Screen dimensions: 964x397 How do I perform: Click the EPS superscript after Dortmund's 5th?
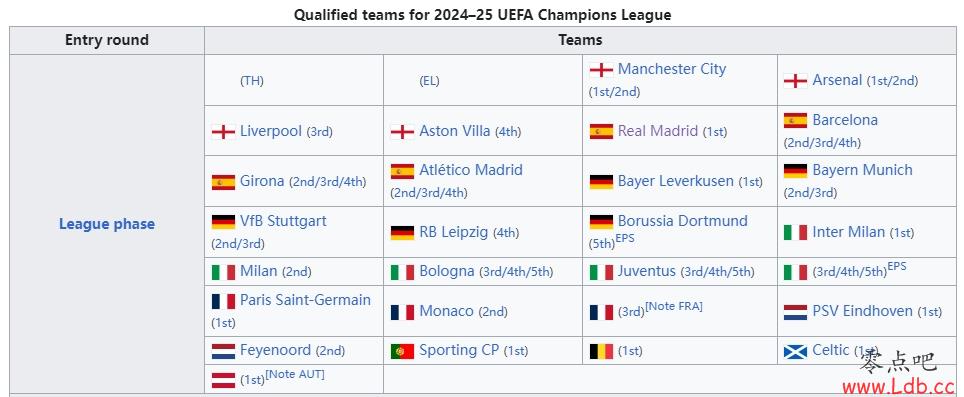point(625,238)
